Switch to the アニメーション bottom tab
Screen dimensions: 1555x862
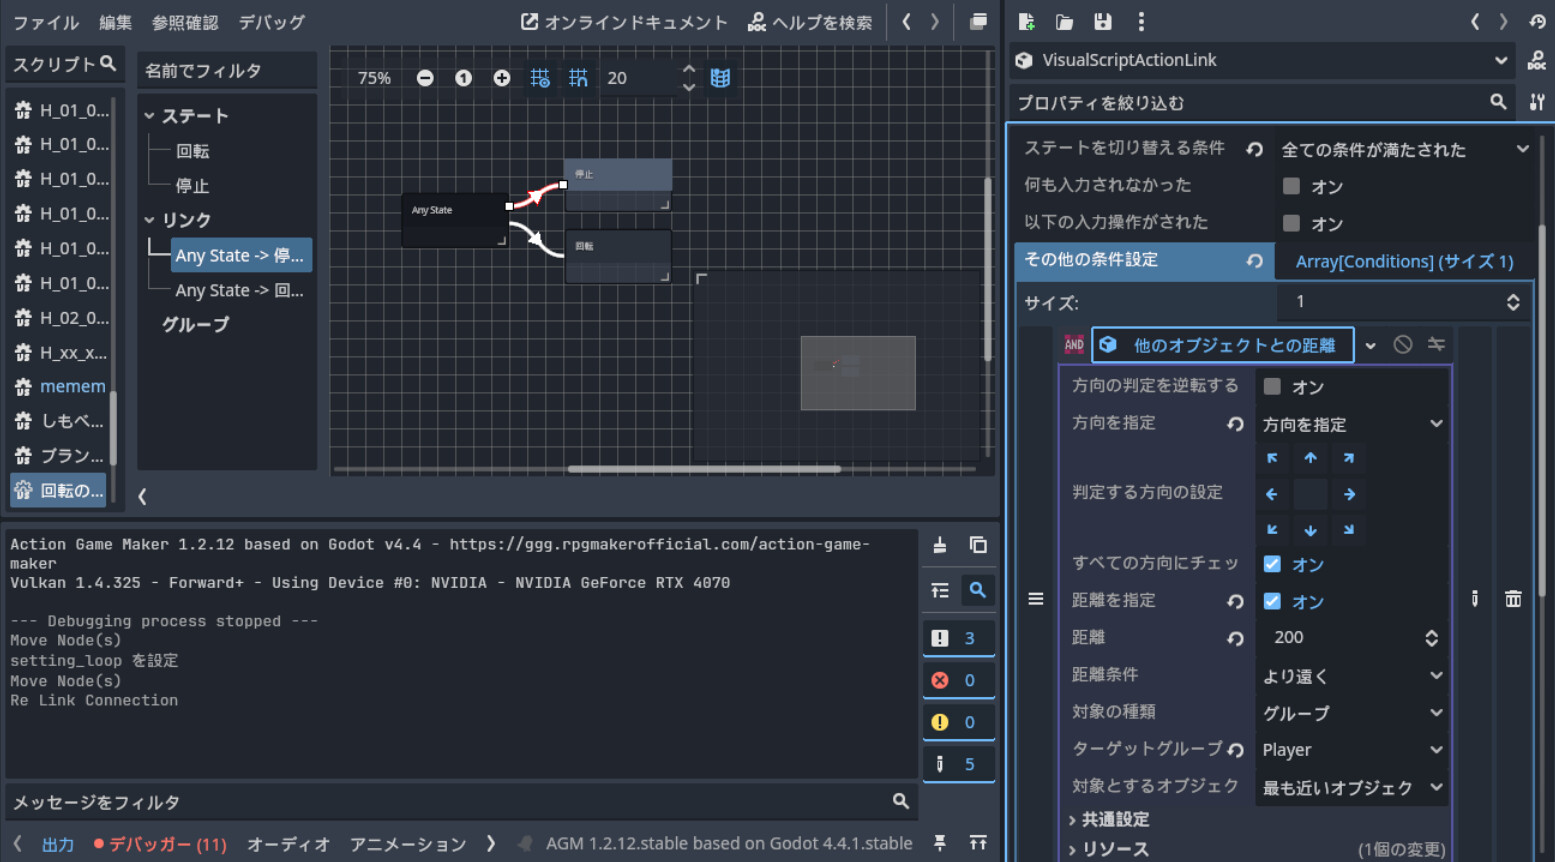point(408,844)
